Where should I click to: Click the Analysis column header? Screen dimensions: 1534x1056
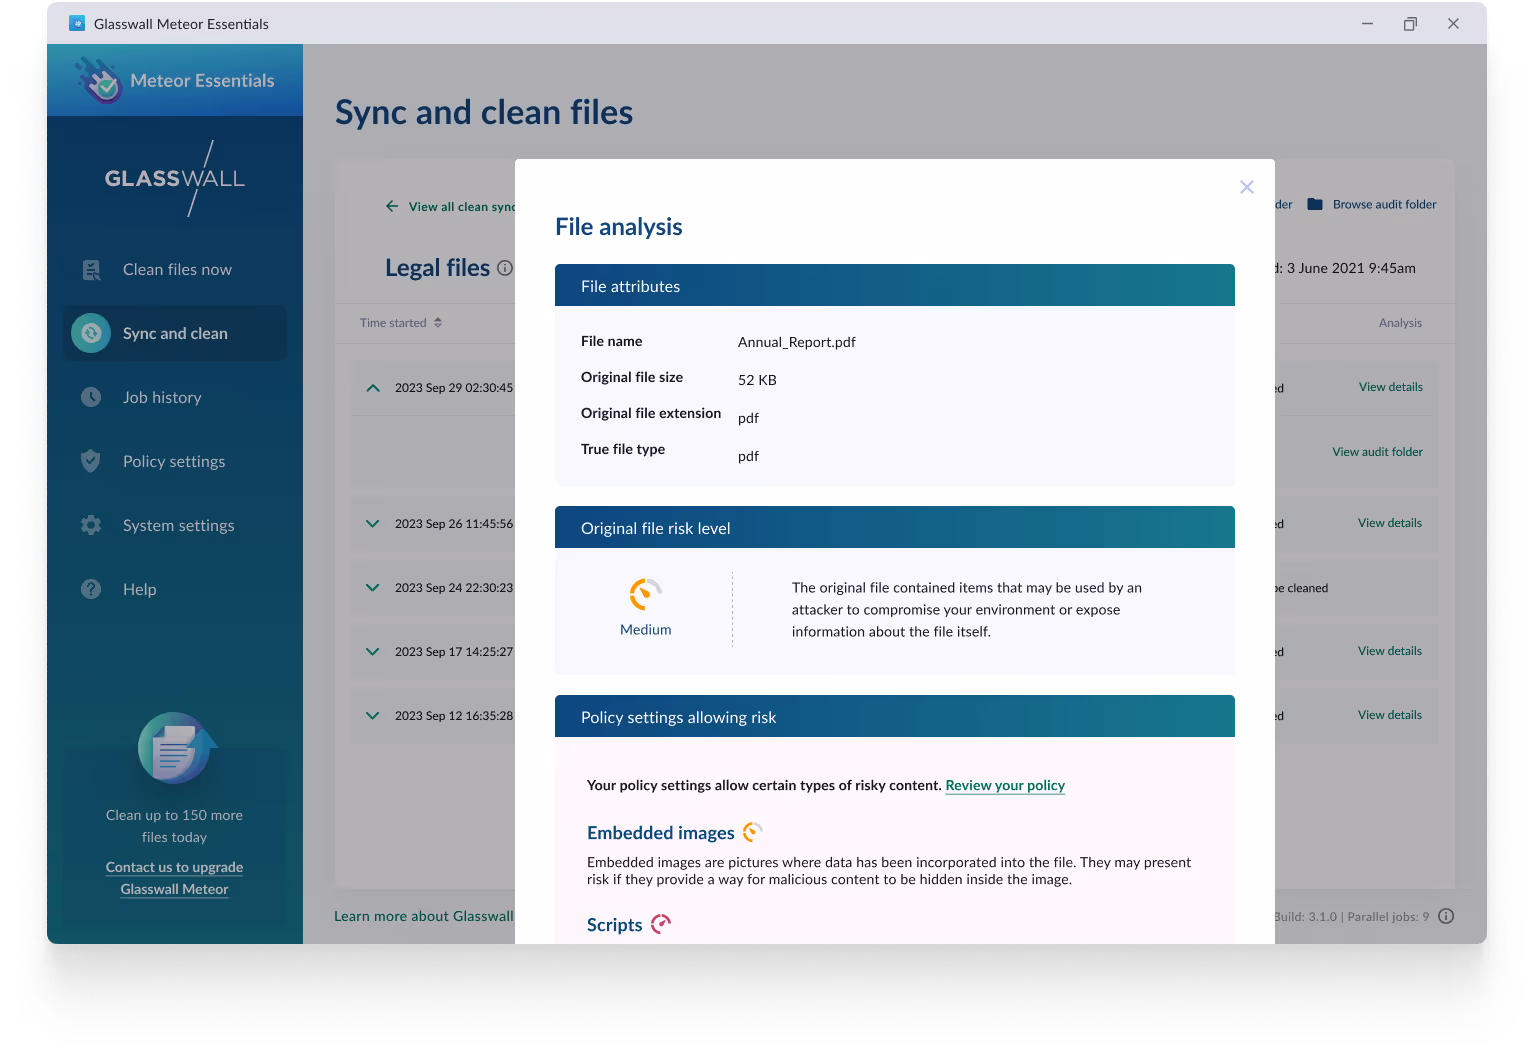coord(1400,323)
